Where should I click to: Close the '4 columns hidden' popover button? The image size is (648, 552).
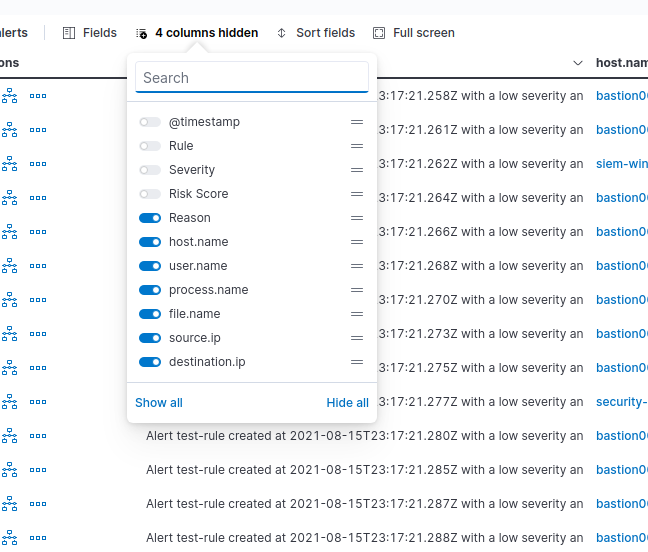197,33
